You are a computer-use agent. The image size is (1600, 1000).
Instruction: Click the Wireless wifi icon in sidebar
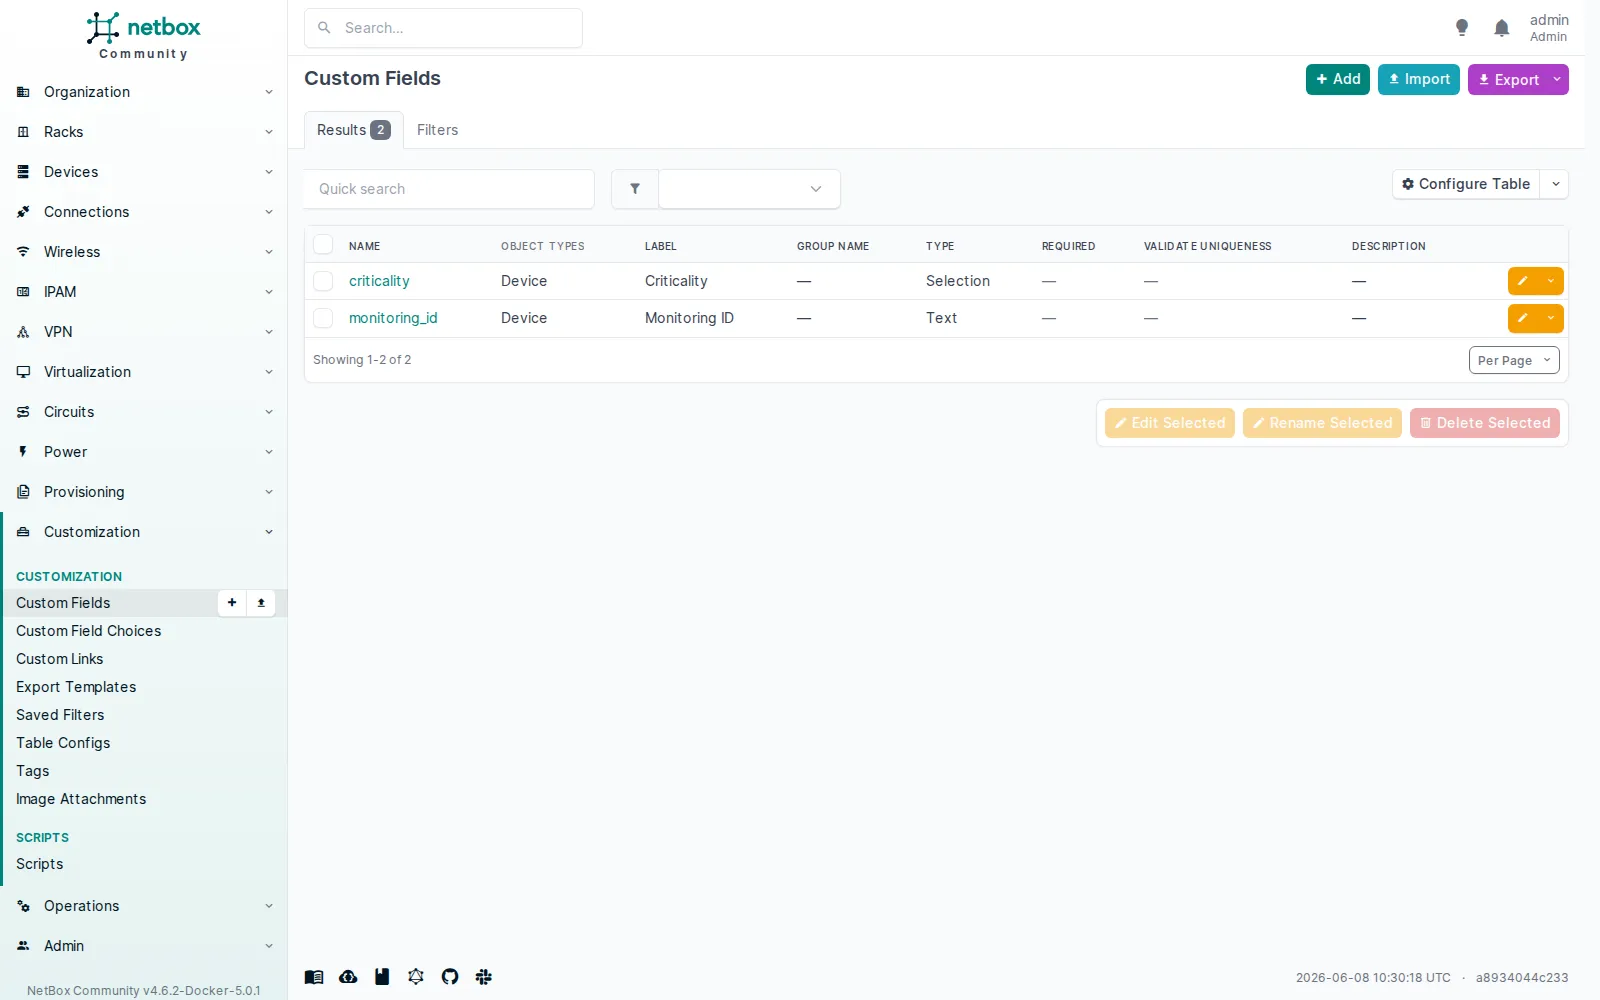tap(23, 252)
